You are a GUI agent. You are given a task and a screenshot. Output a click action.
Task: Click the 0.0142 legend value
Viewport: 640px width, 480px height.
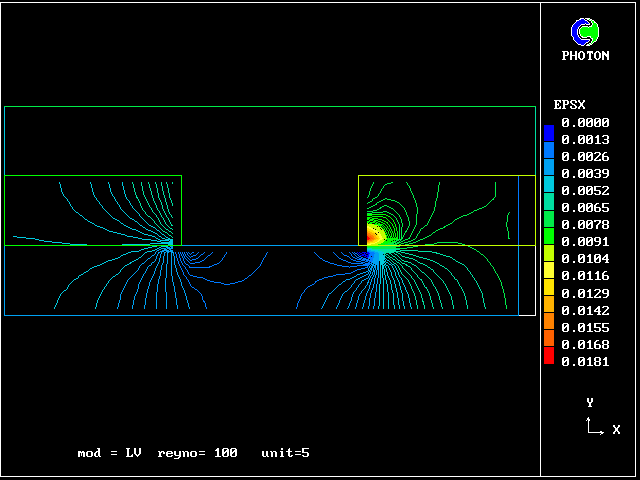pyautogui.click(x=585, y=310)
